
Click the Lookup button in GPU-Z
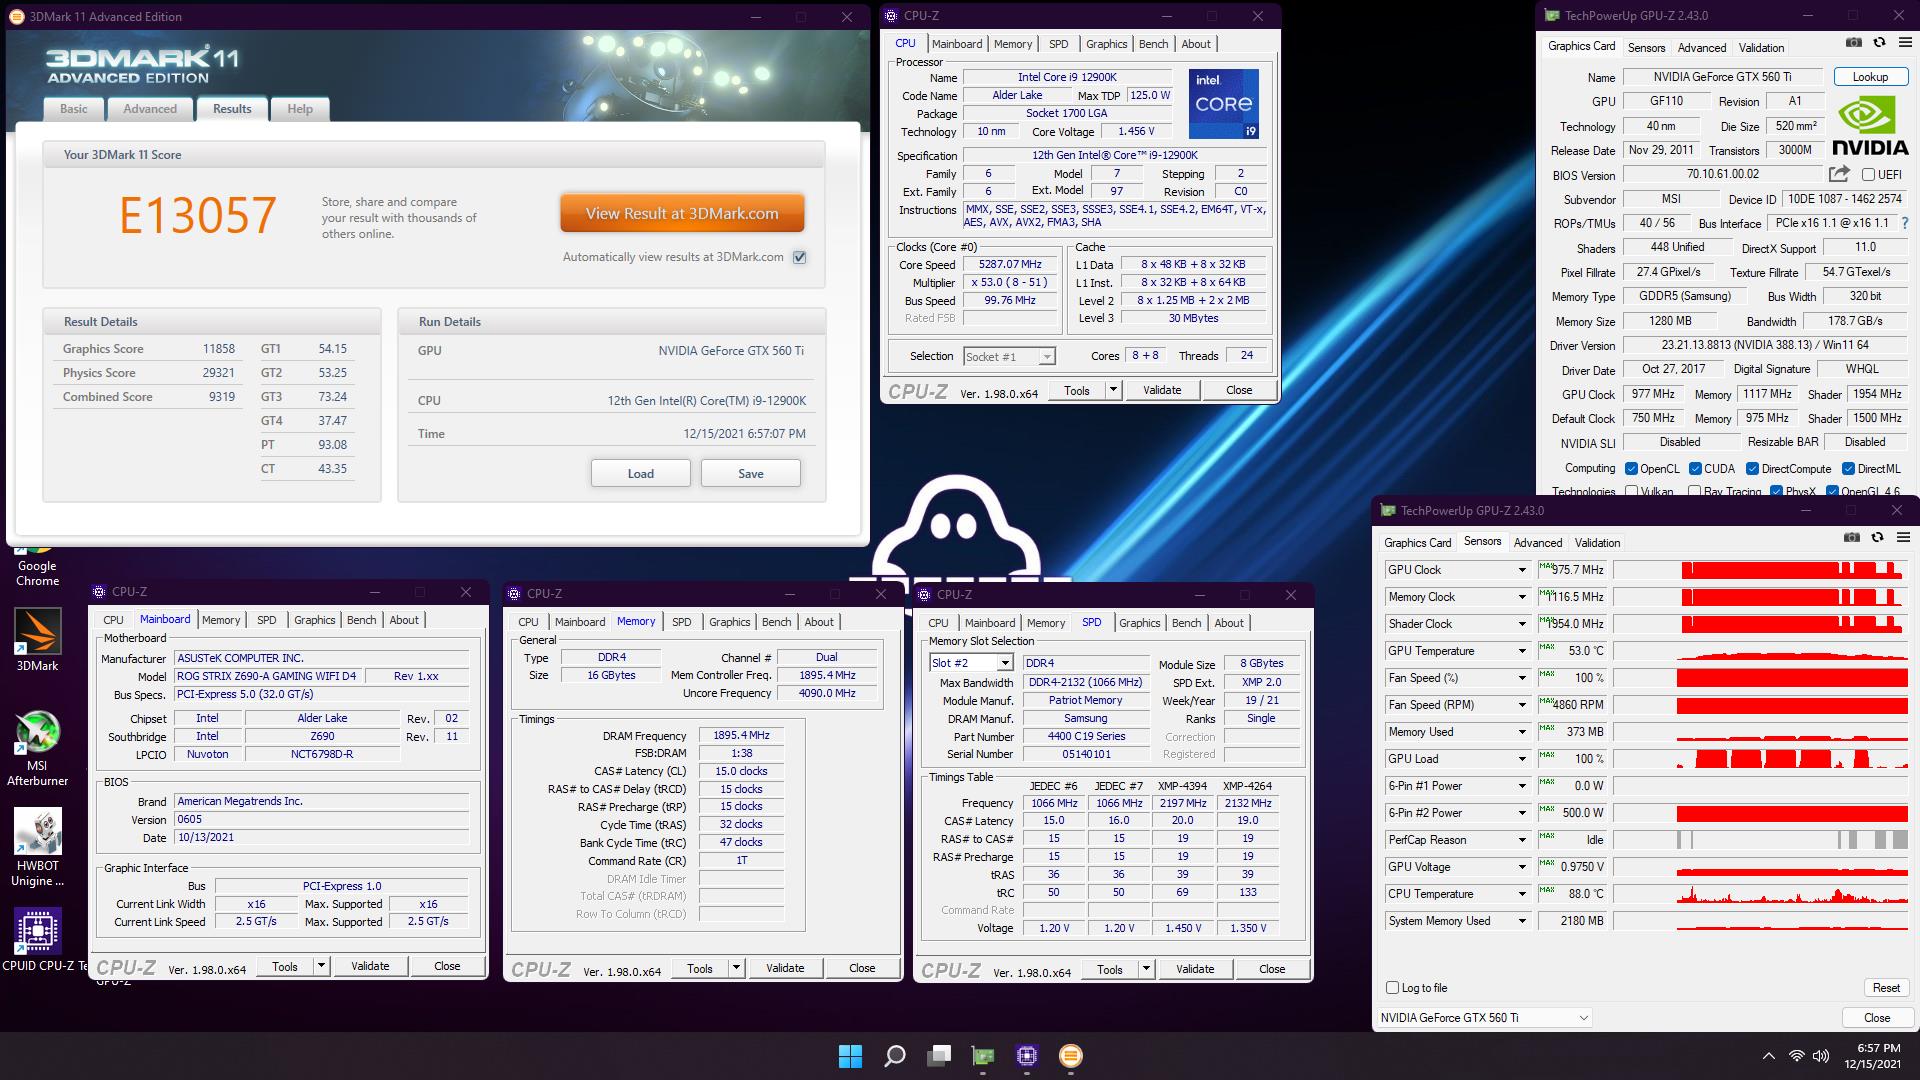(x=1870, y=77)
